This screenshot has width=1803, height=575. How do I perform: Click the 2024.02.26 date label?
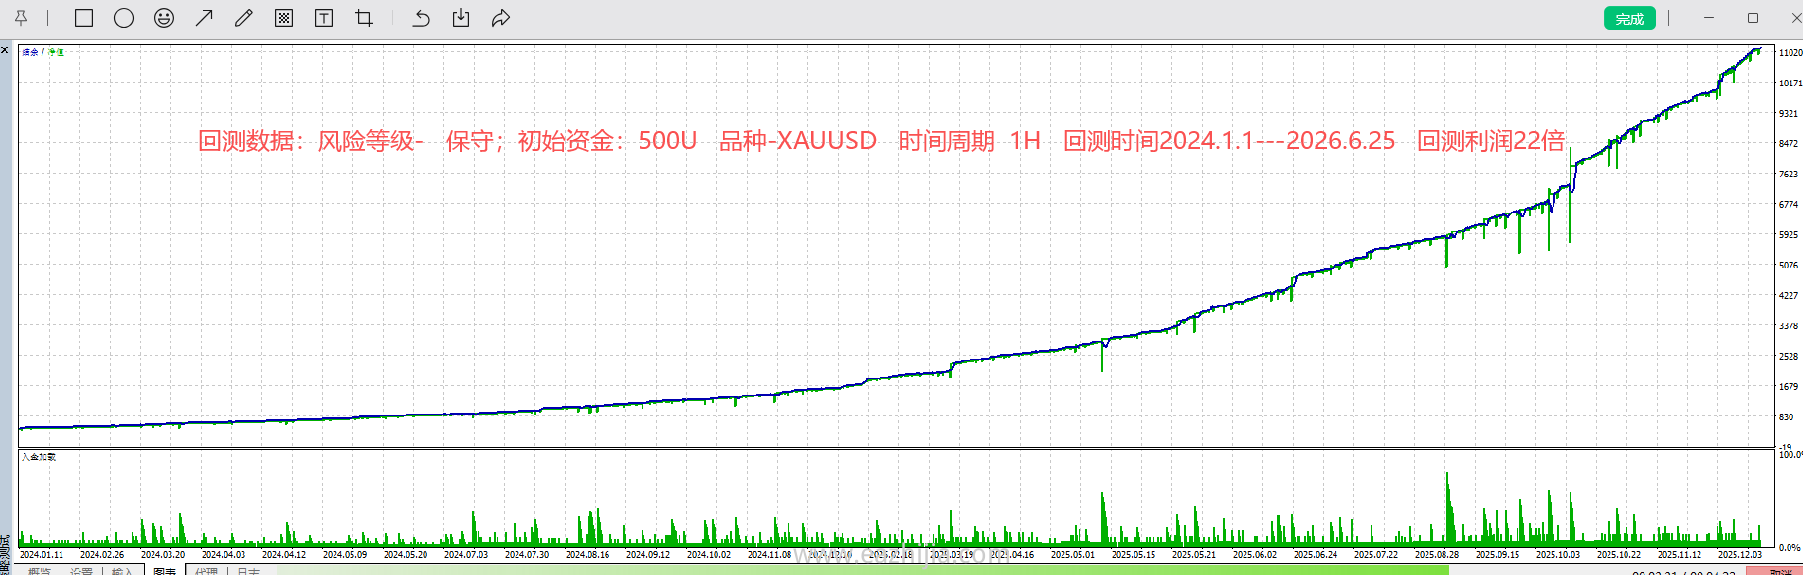point(102,554)
